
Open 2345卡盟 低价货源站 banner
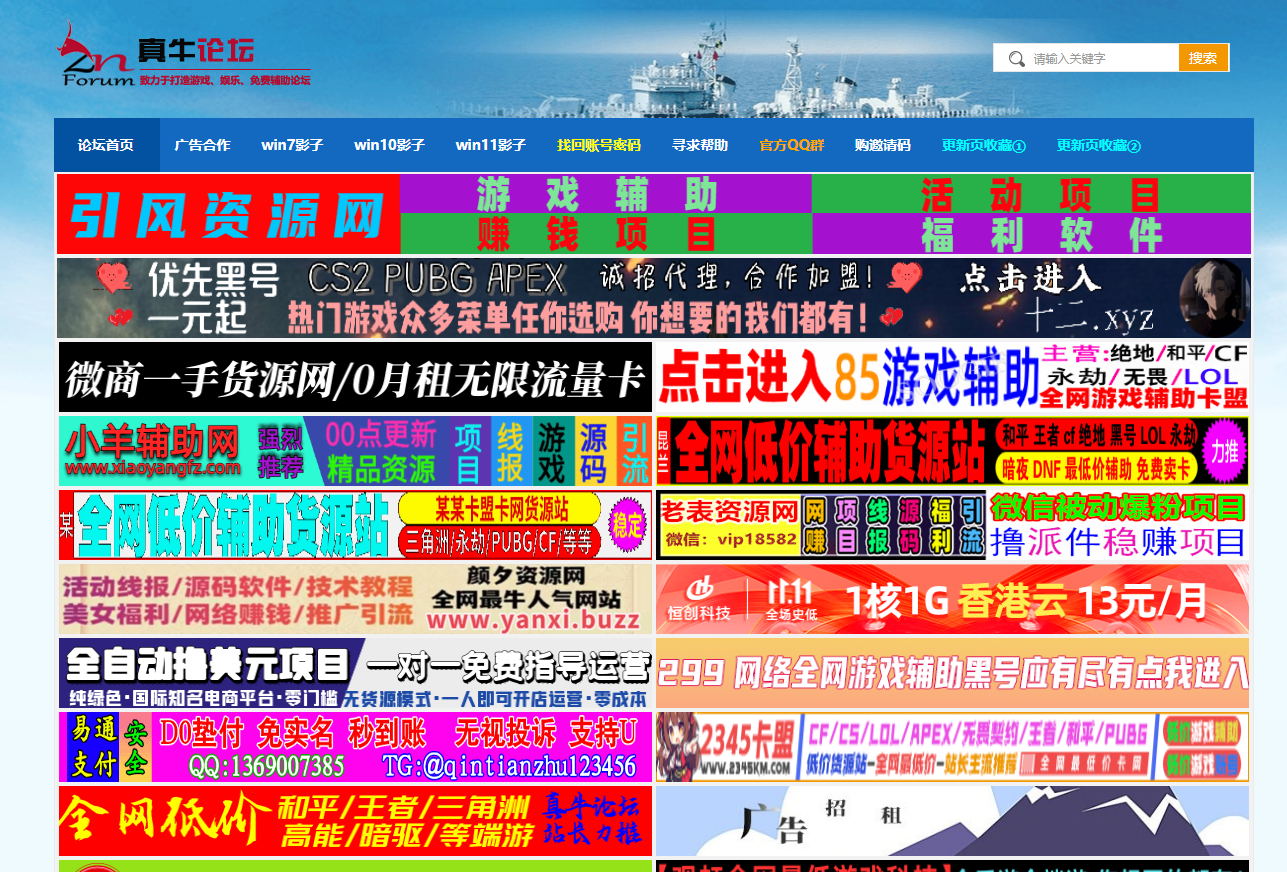[952, 747]
